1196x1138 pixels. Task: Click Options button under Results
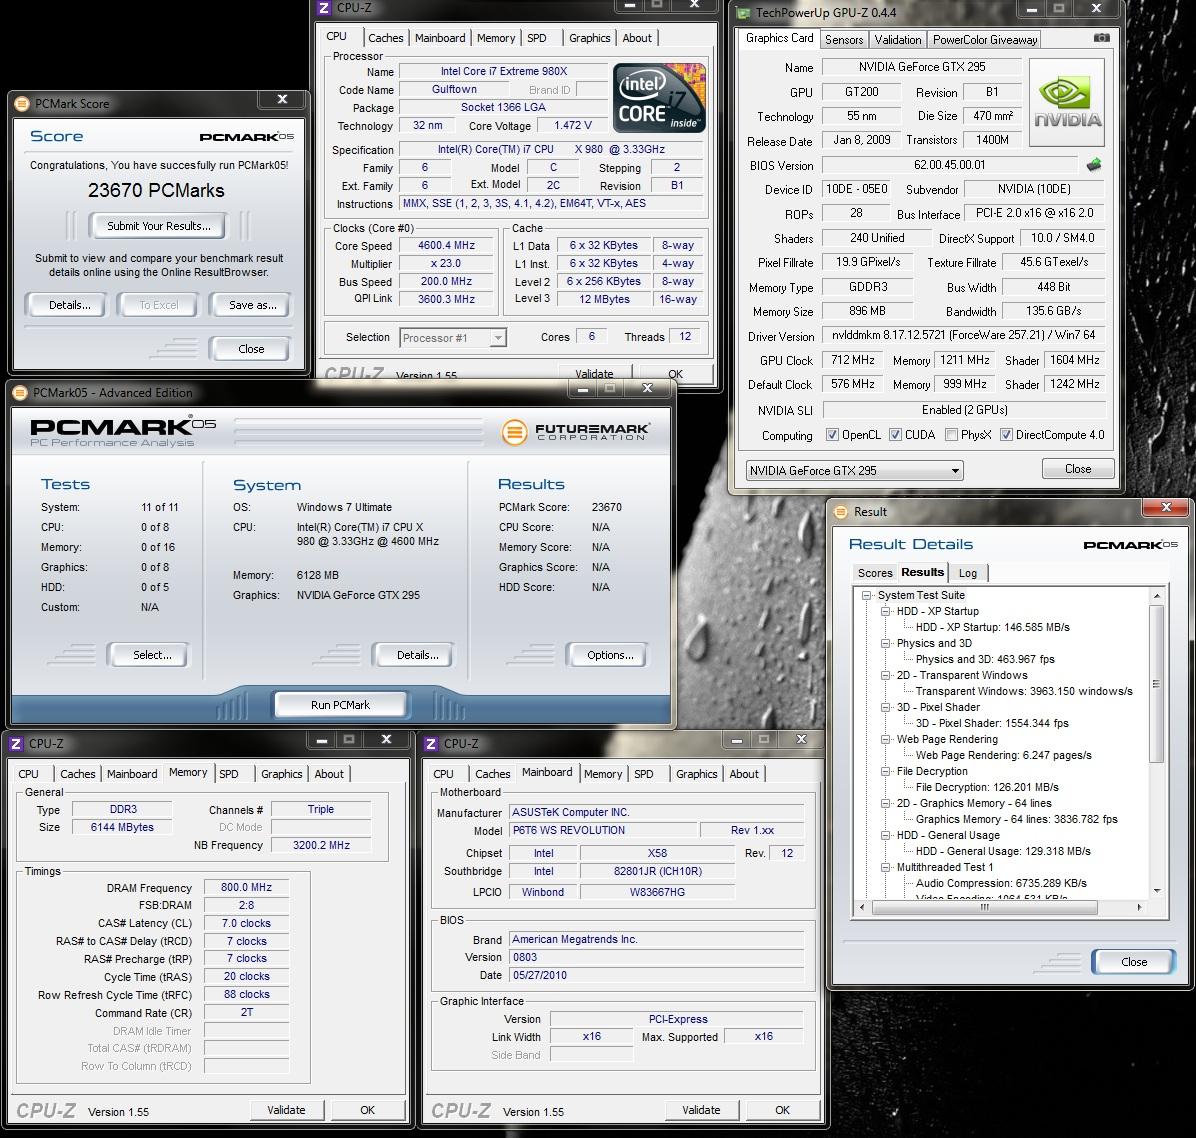click(610, 655)
